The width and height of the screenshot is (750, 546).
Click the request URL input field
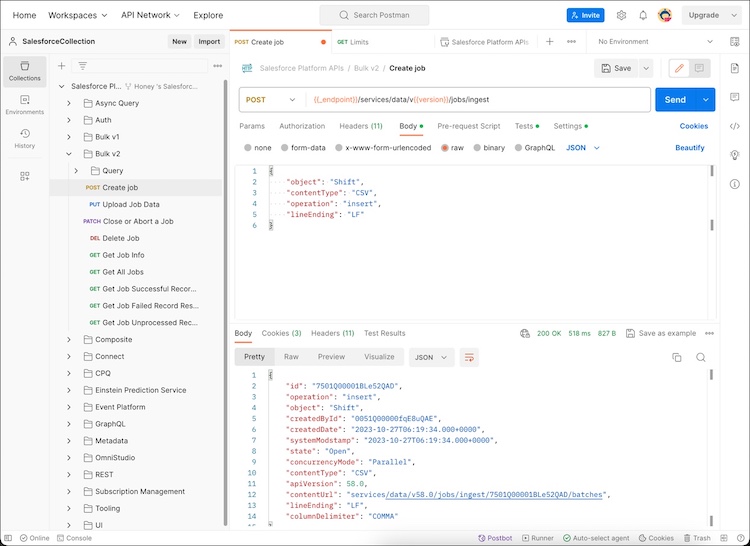pyautogui.click(x=477, y=99)
